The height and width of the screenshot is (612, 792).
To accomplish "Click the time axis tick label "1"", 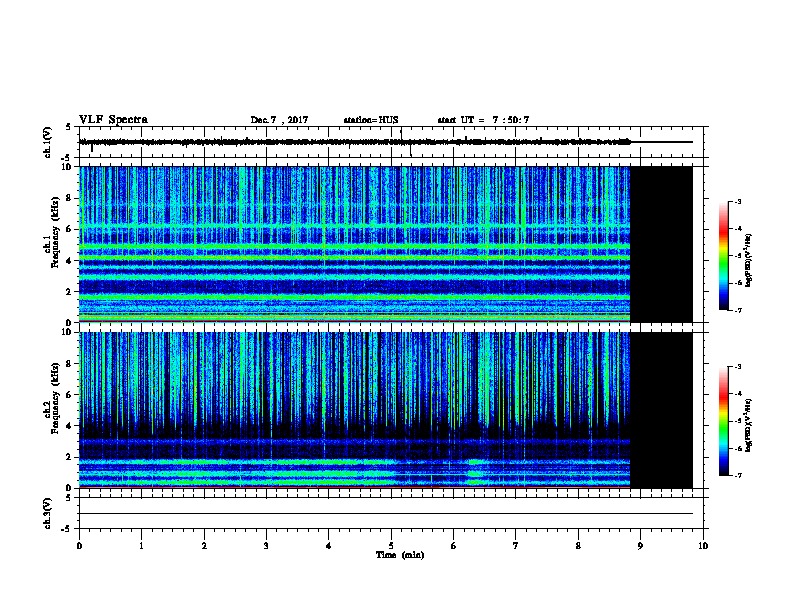I will 141,545.
